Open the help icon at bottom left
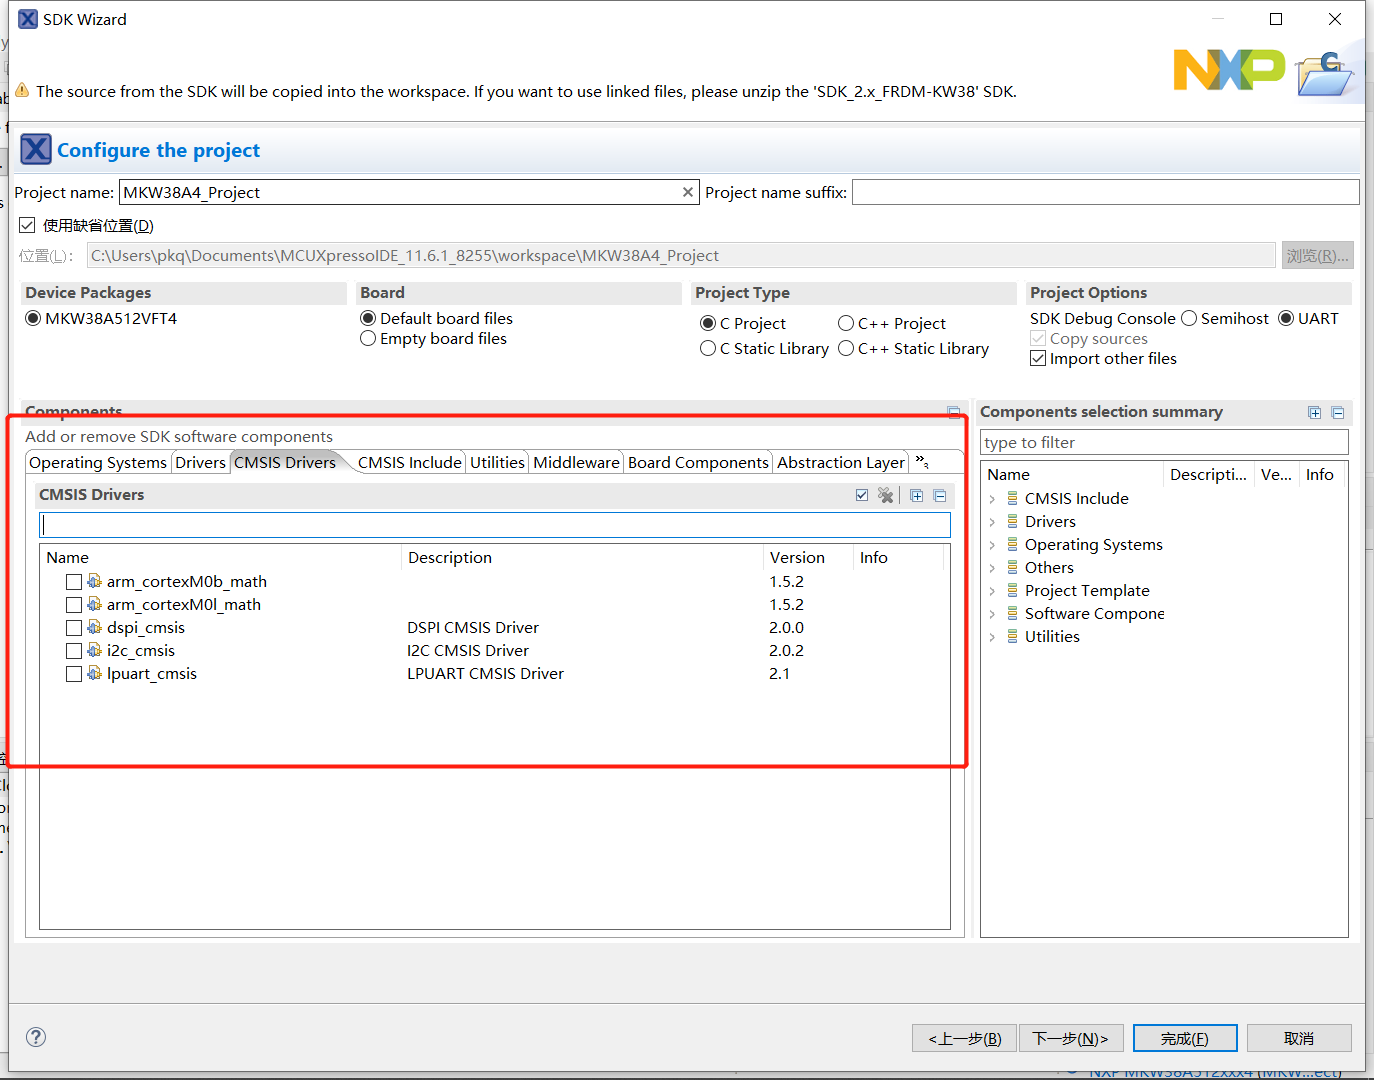The width and height of the screenshot is (1374, 1080). (x=36, y=1037)
